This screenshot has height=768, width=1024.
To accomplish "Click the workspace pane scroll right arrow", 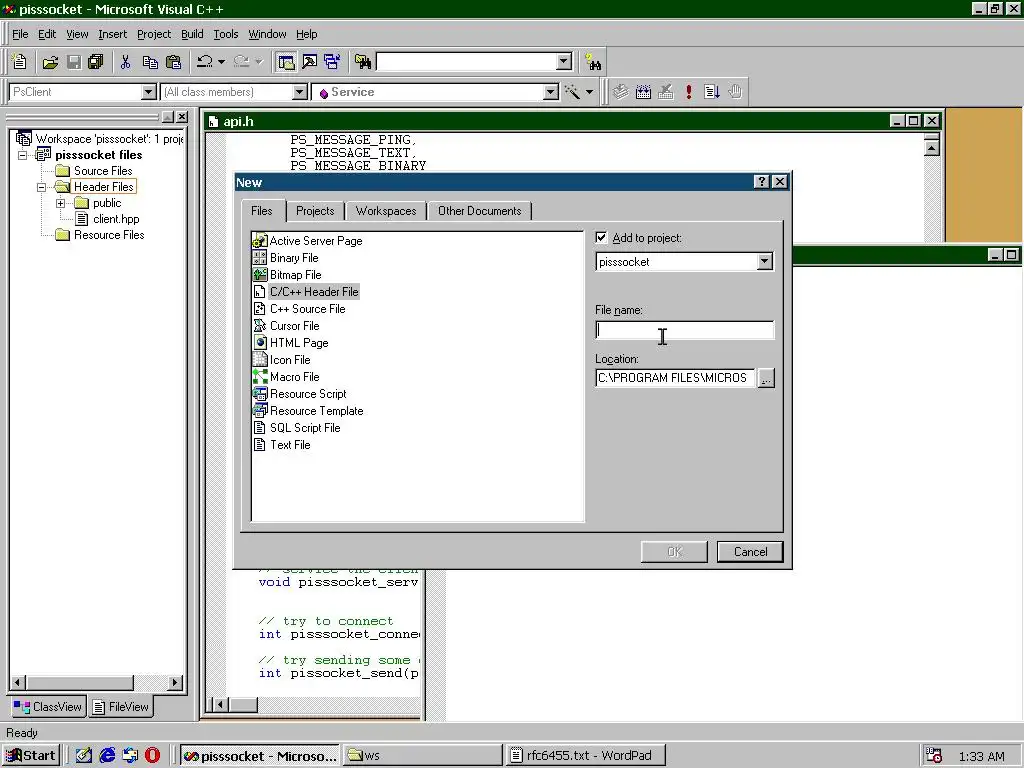I will [x=174, y=683].
